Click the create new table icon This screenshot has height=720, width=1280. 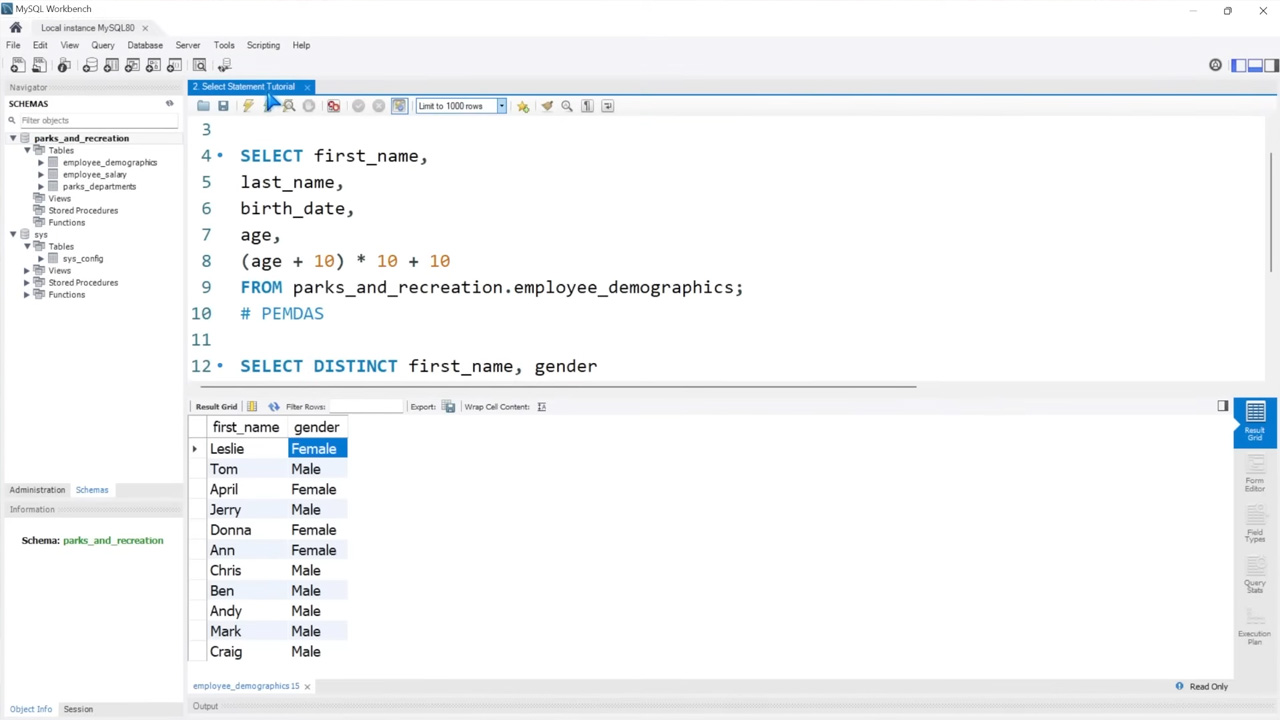[x=111, y=66]
